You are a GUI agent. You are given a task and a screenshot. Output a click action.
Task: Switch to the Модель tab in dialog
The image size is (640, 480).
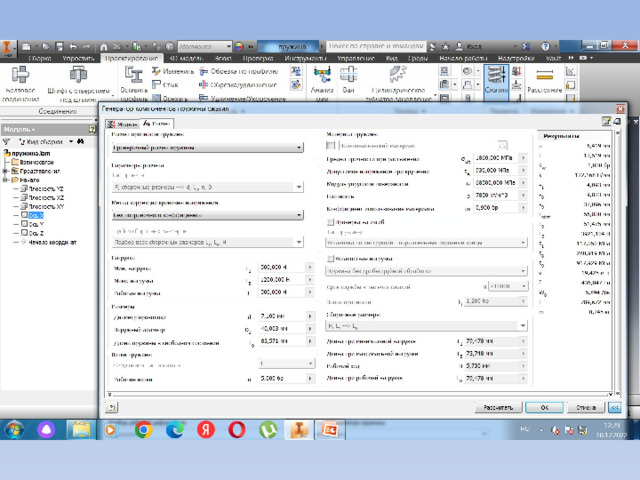coord(124,124)
